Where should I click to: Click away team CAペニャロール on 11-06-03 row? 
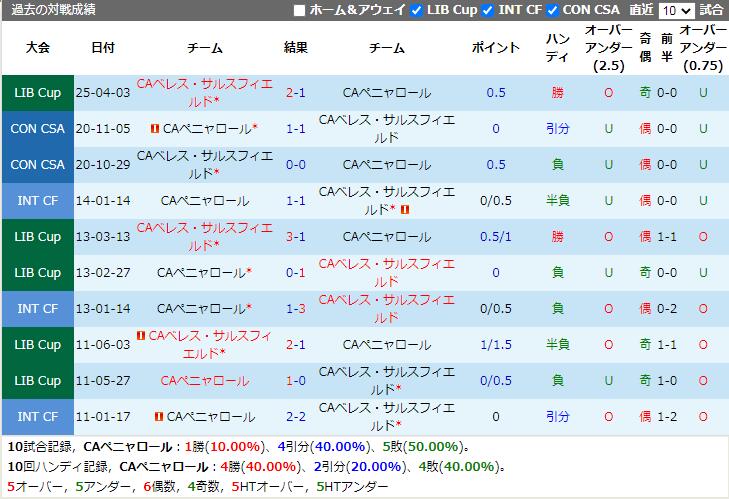point(387,345)
